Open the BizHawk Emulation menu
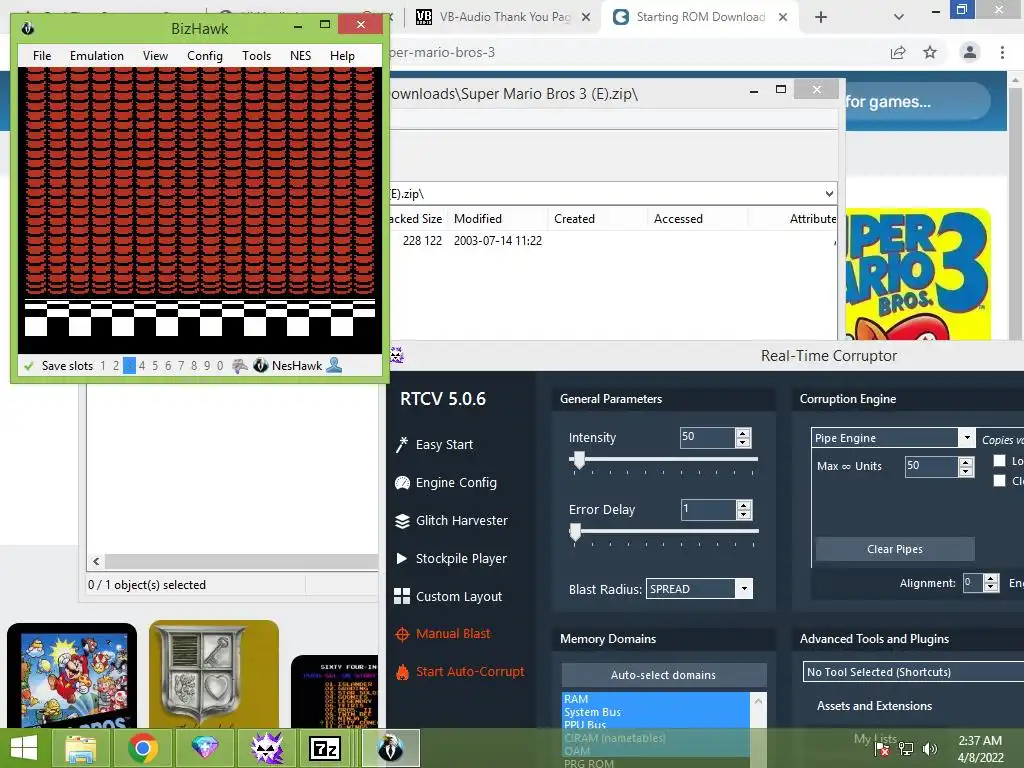1024x768 pixels. (97, 56)
